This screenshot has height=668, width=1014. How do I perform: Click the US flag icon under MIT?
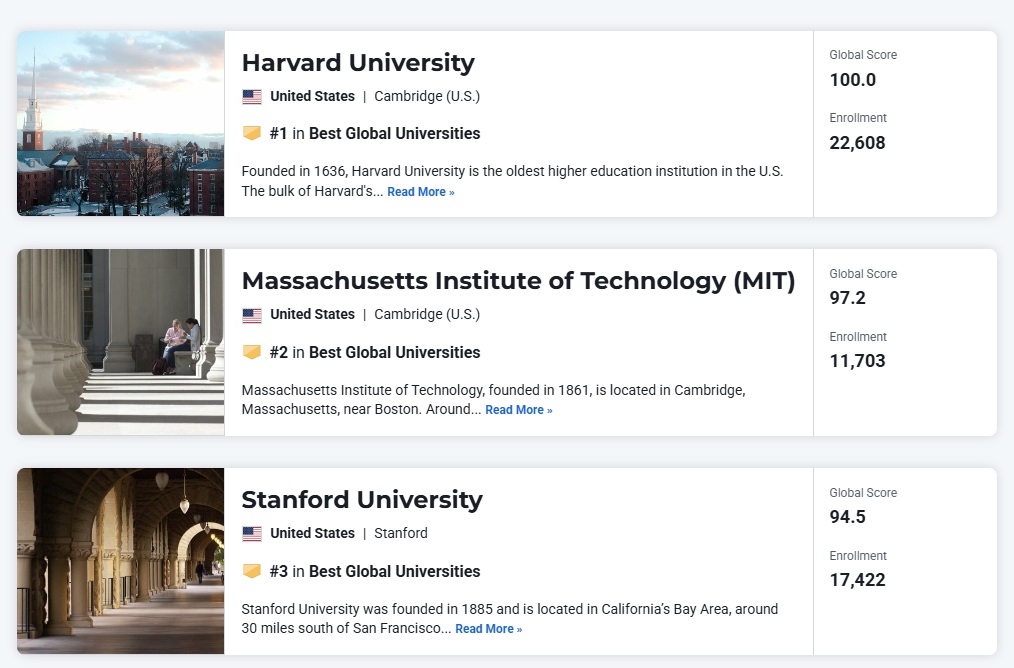click(252, 315)
